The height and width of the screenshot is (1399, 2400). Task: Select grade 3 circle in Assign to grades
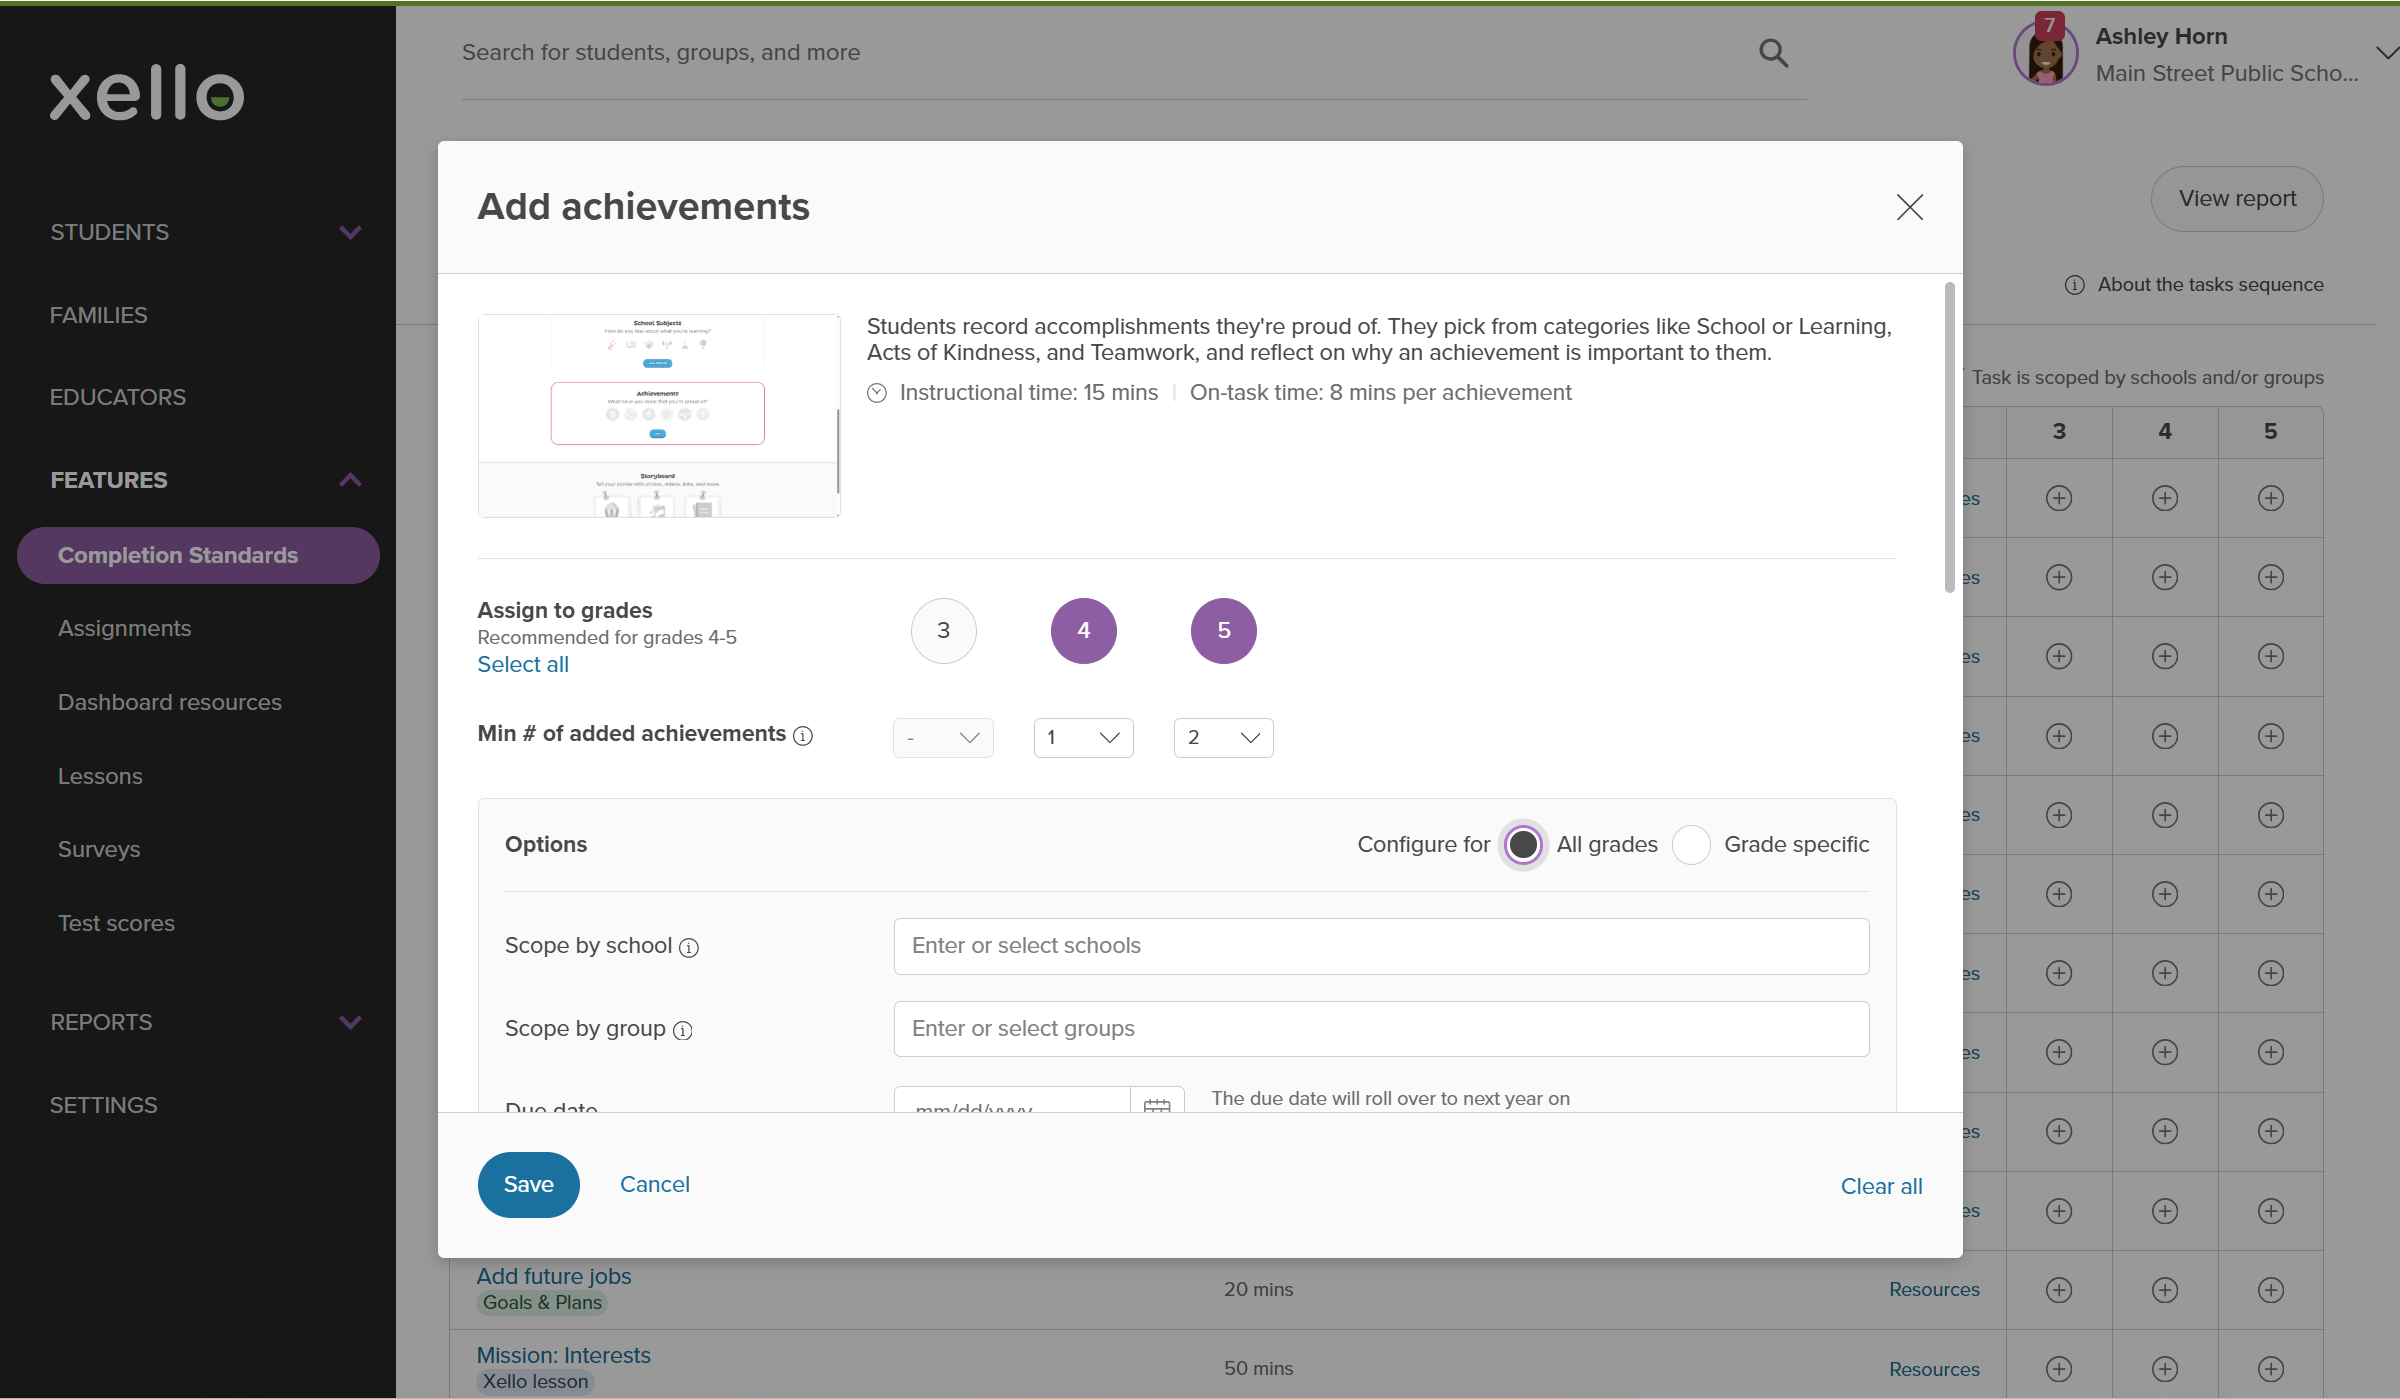[x=943, y=630]
